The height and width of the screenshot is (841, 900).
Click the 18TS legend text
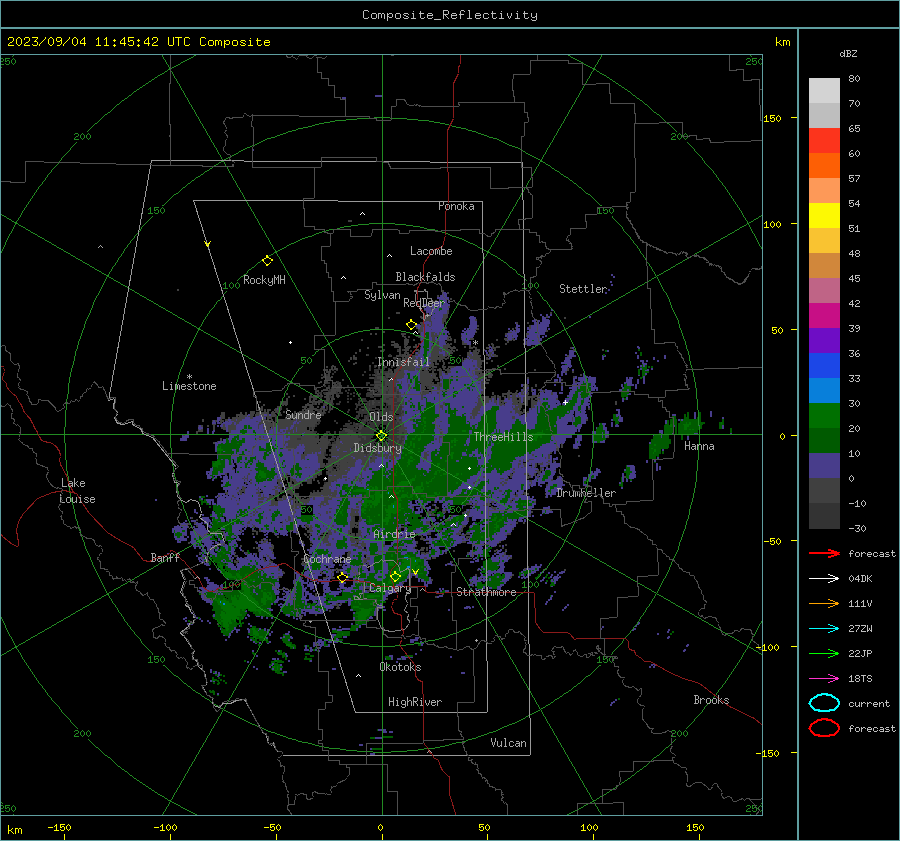tap(860, 679)
